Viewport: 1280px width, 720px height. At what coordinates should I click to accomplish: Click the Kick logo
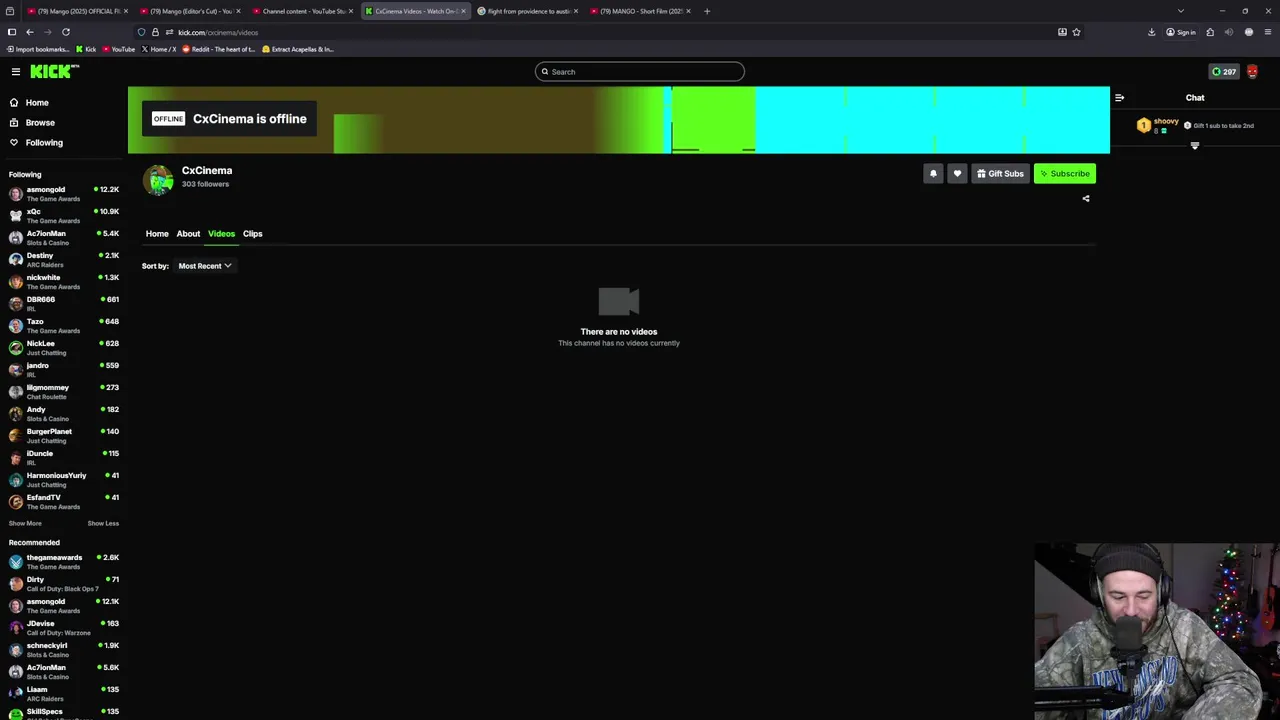(x=54, y=71)
